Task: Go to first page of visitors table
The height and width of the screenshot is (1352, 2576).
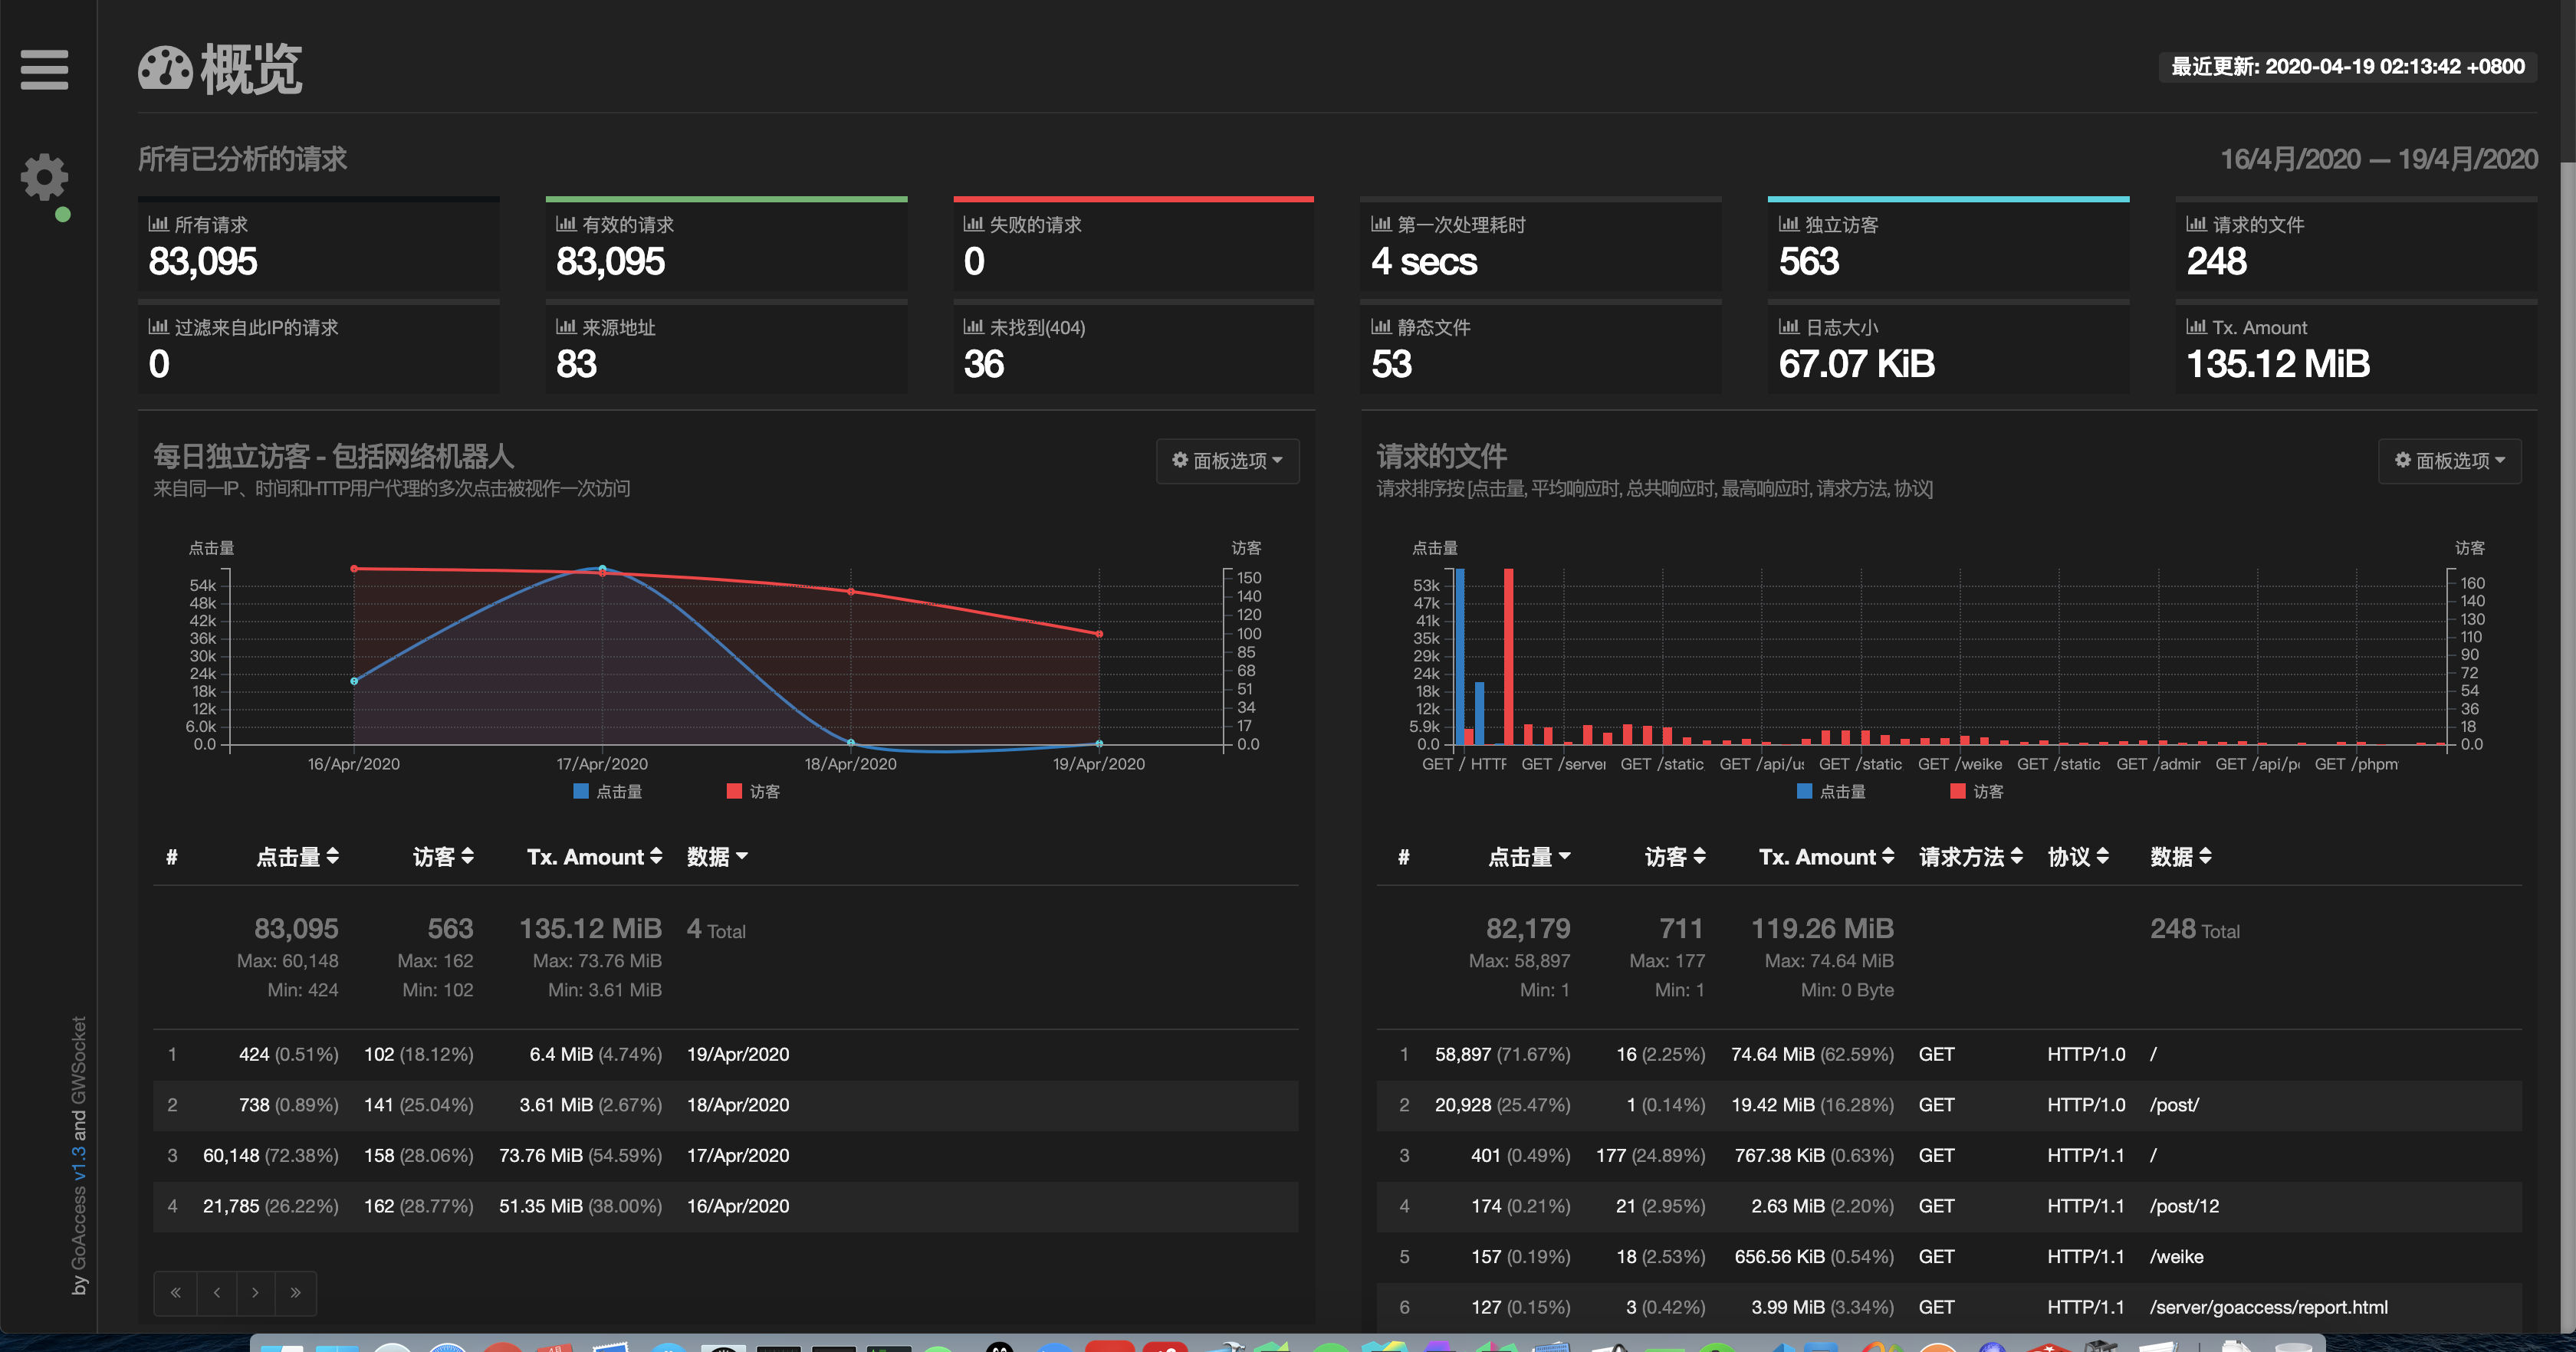Action: pos(175,1293)
